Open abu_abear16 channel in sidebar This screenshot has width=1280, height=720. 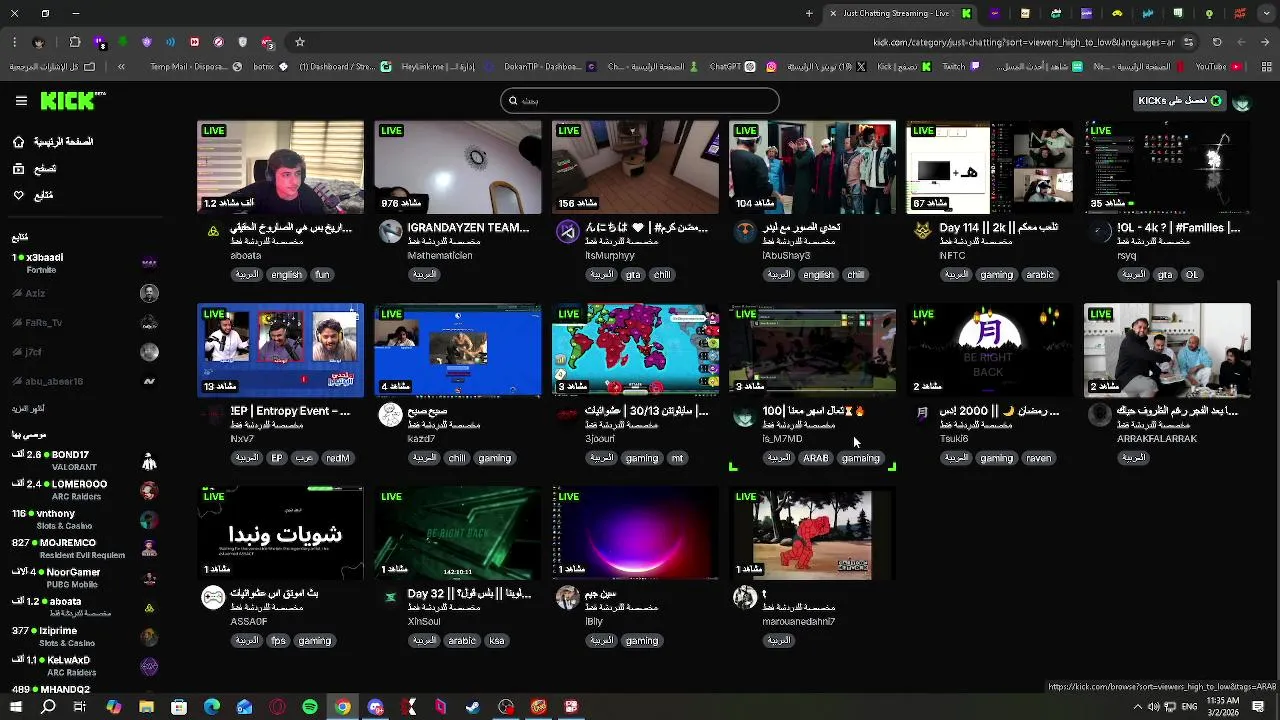(85, 381)
